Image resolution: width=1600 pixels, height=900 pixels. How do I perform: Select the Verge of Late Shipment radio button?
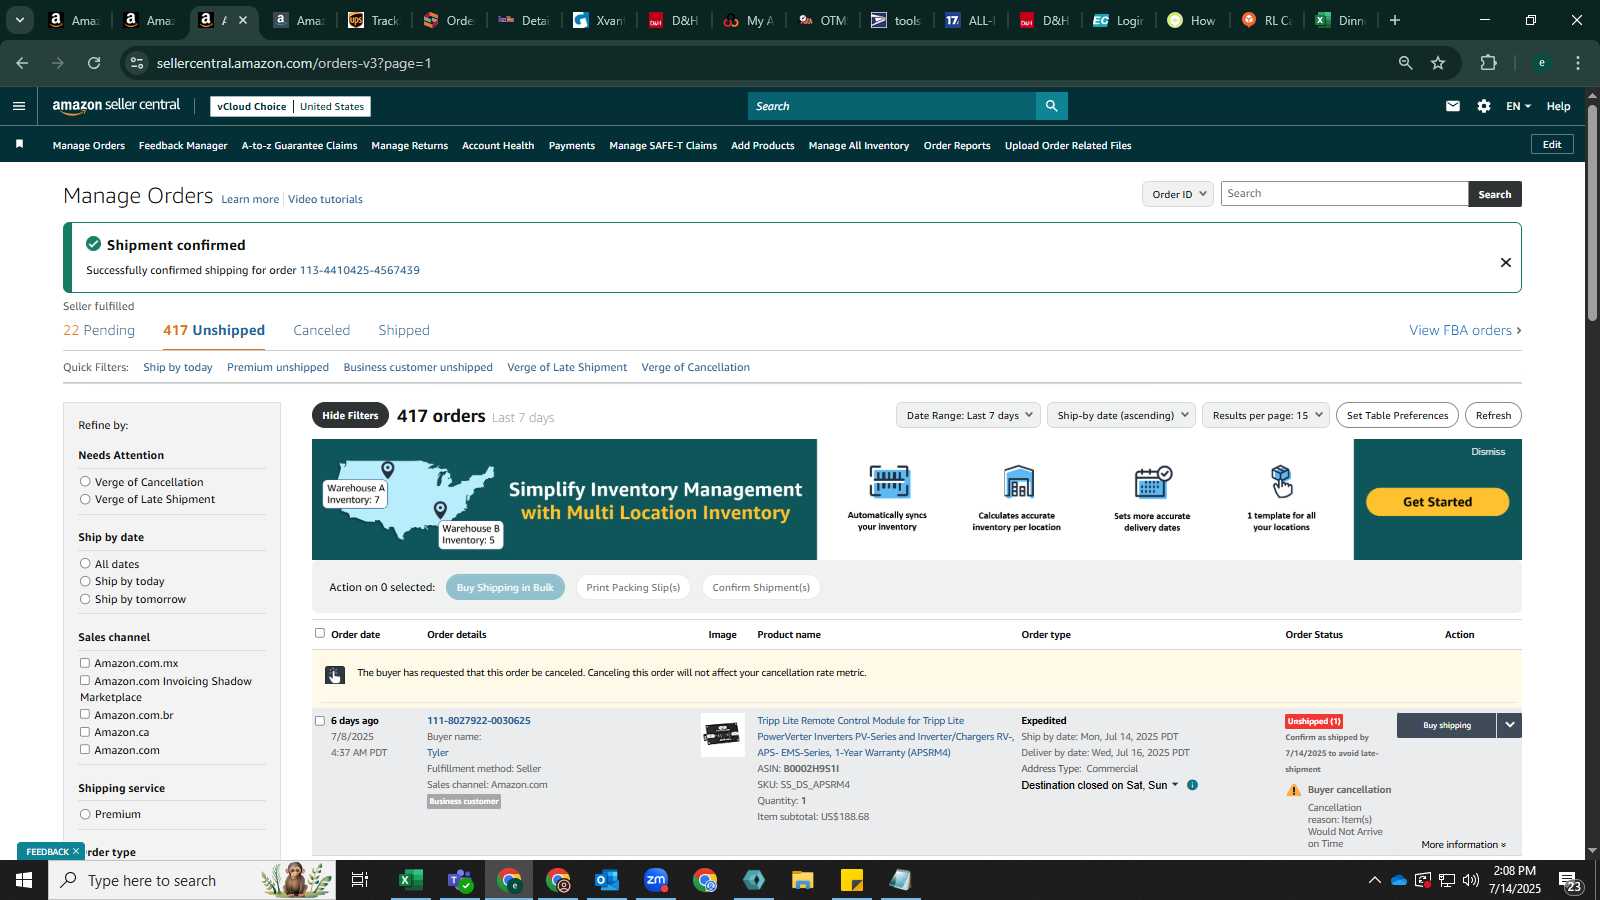point(85,499)
